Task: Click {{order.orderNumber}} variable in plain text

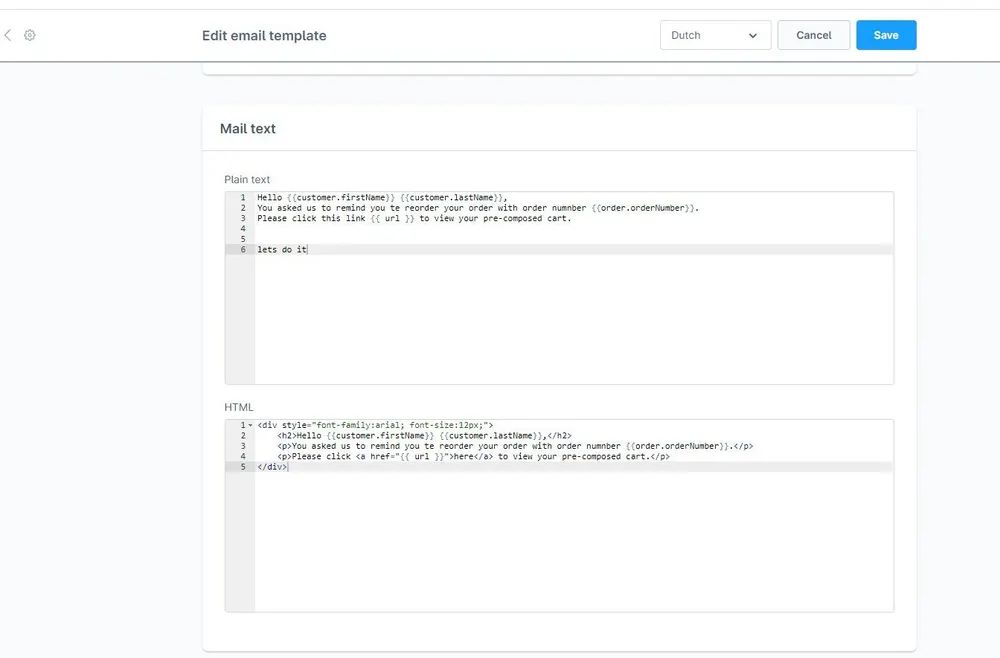Action: (x=642, y=208)
